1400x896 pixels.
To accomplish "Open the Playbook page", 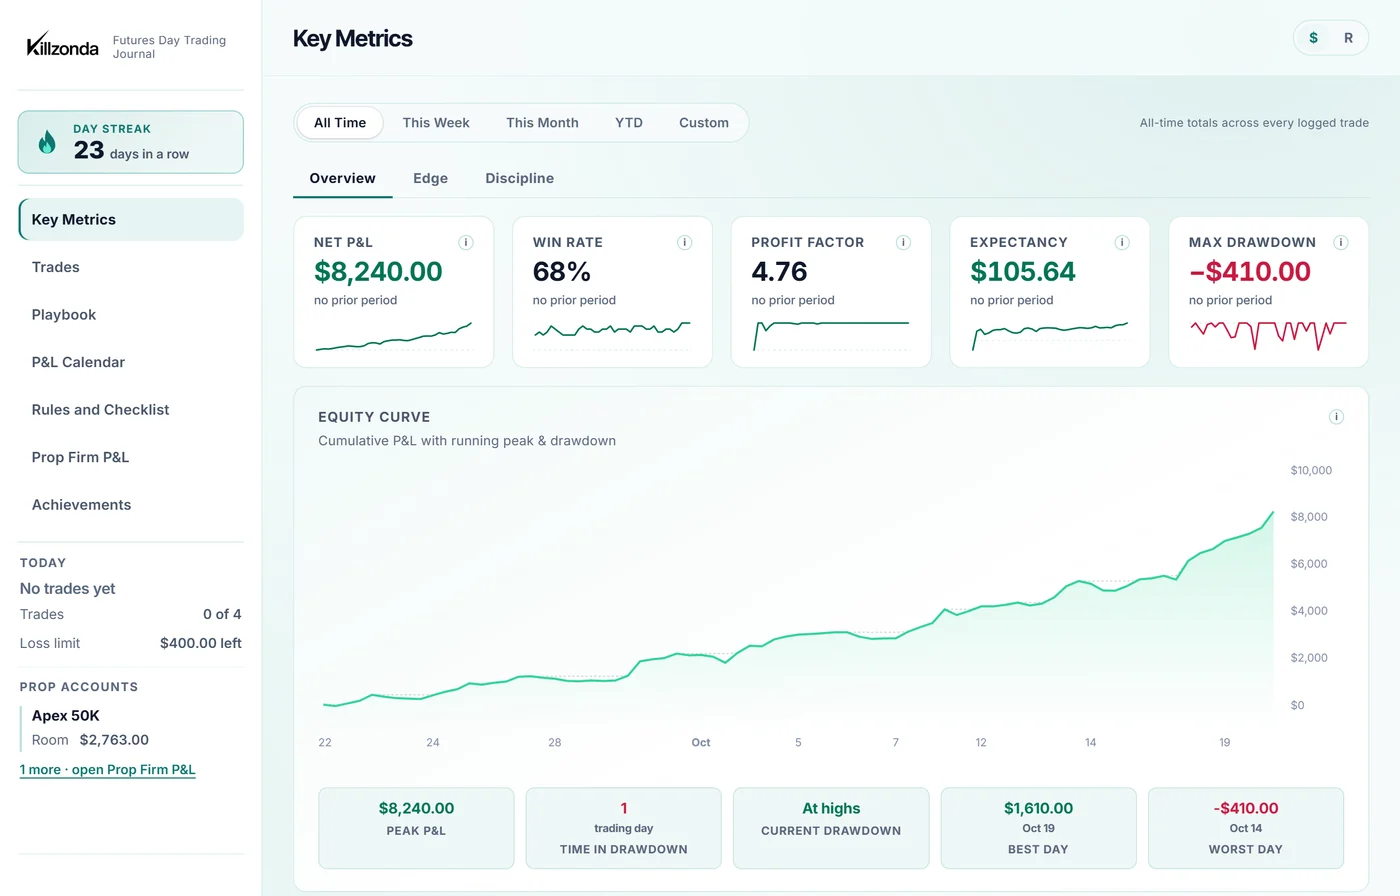I will tap(131, 315).
